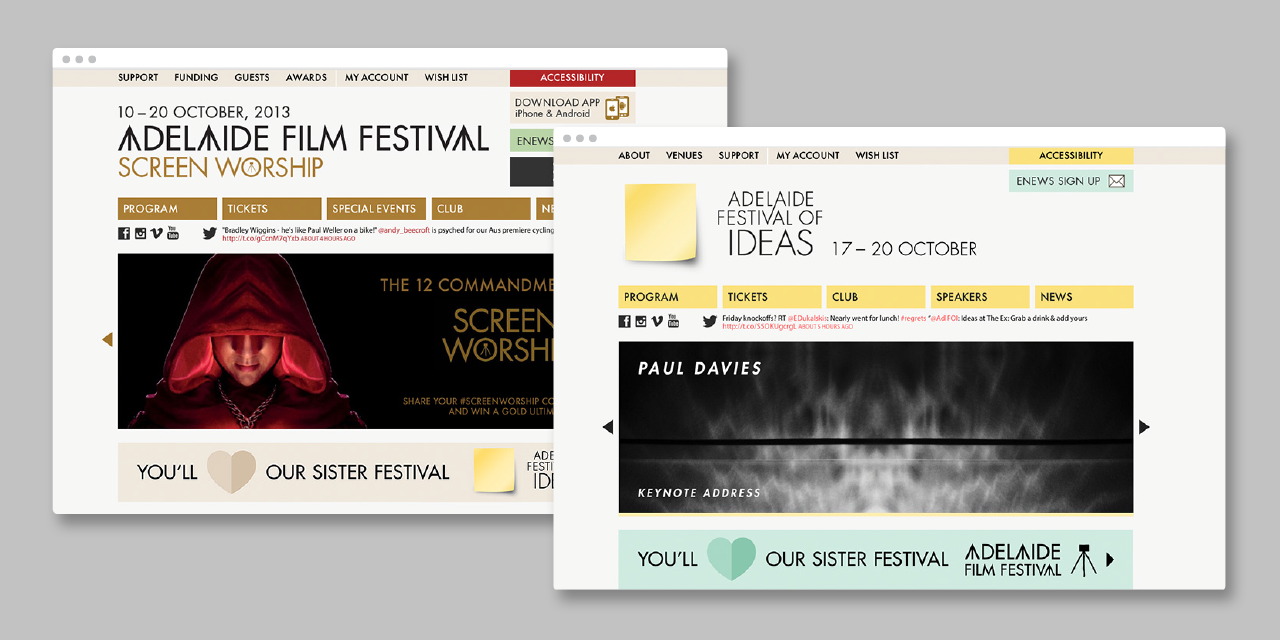
Task: Click Download App iPhone & Android banner
Action: pos(572,107)
